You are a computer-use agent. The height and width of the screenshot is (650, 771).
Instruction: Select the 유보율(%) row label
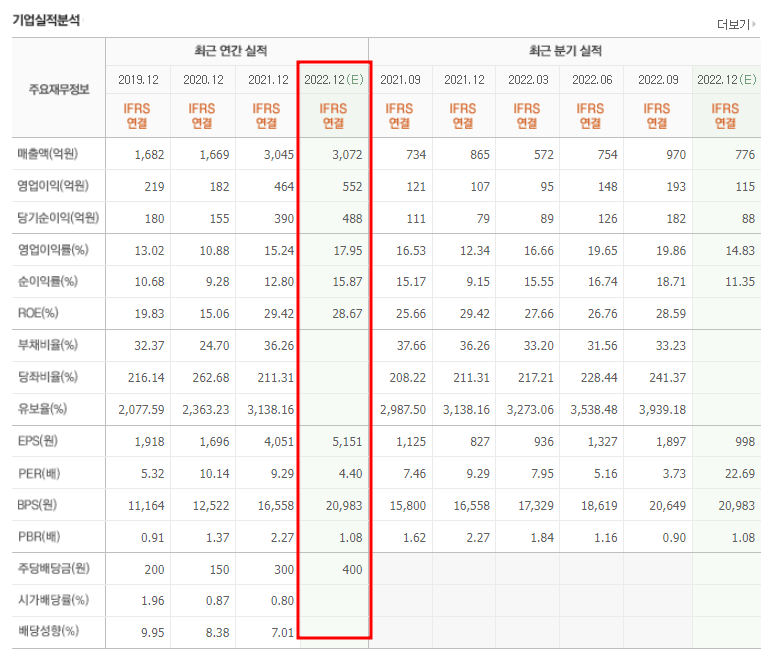42,409
